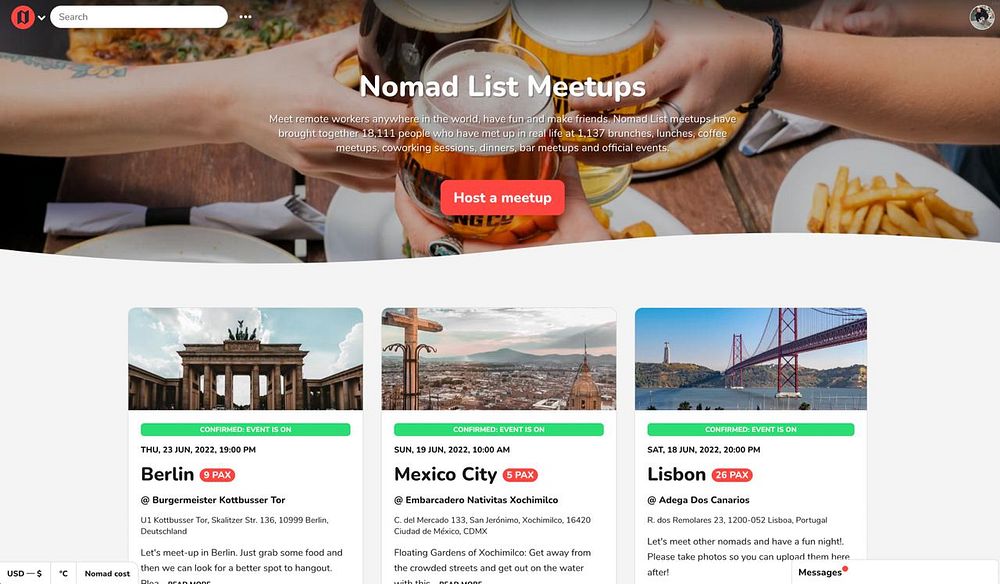This screenshot has height=584, width=1000.
Task: Click the 26 PAX badge on Lisbon
Action: (732, 475)
